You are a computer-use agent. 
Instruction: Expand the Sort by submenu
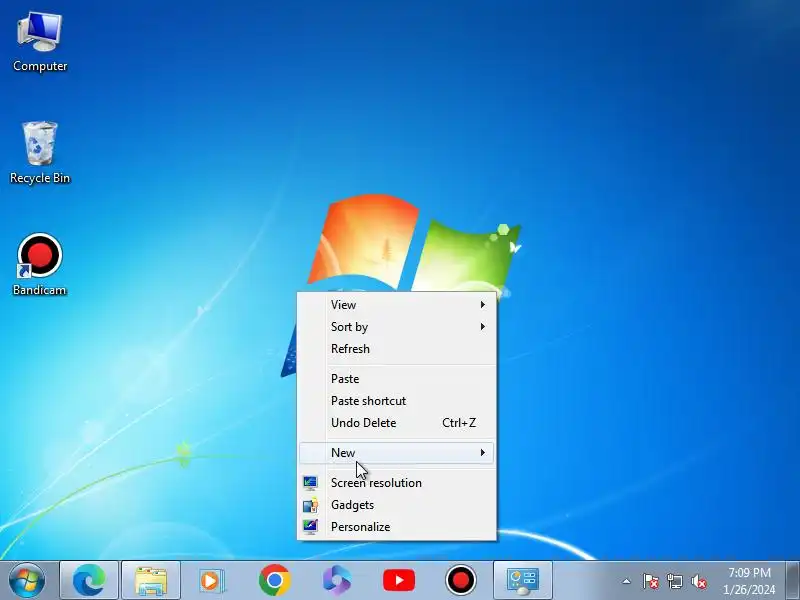(396, 327)
